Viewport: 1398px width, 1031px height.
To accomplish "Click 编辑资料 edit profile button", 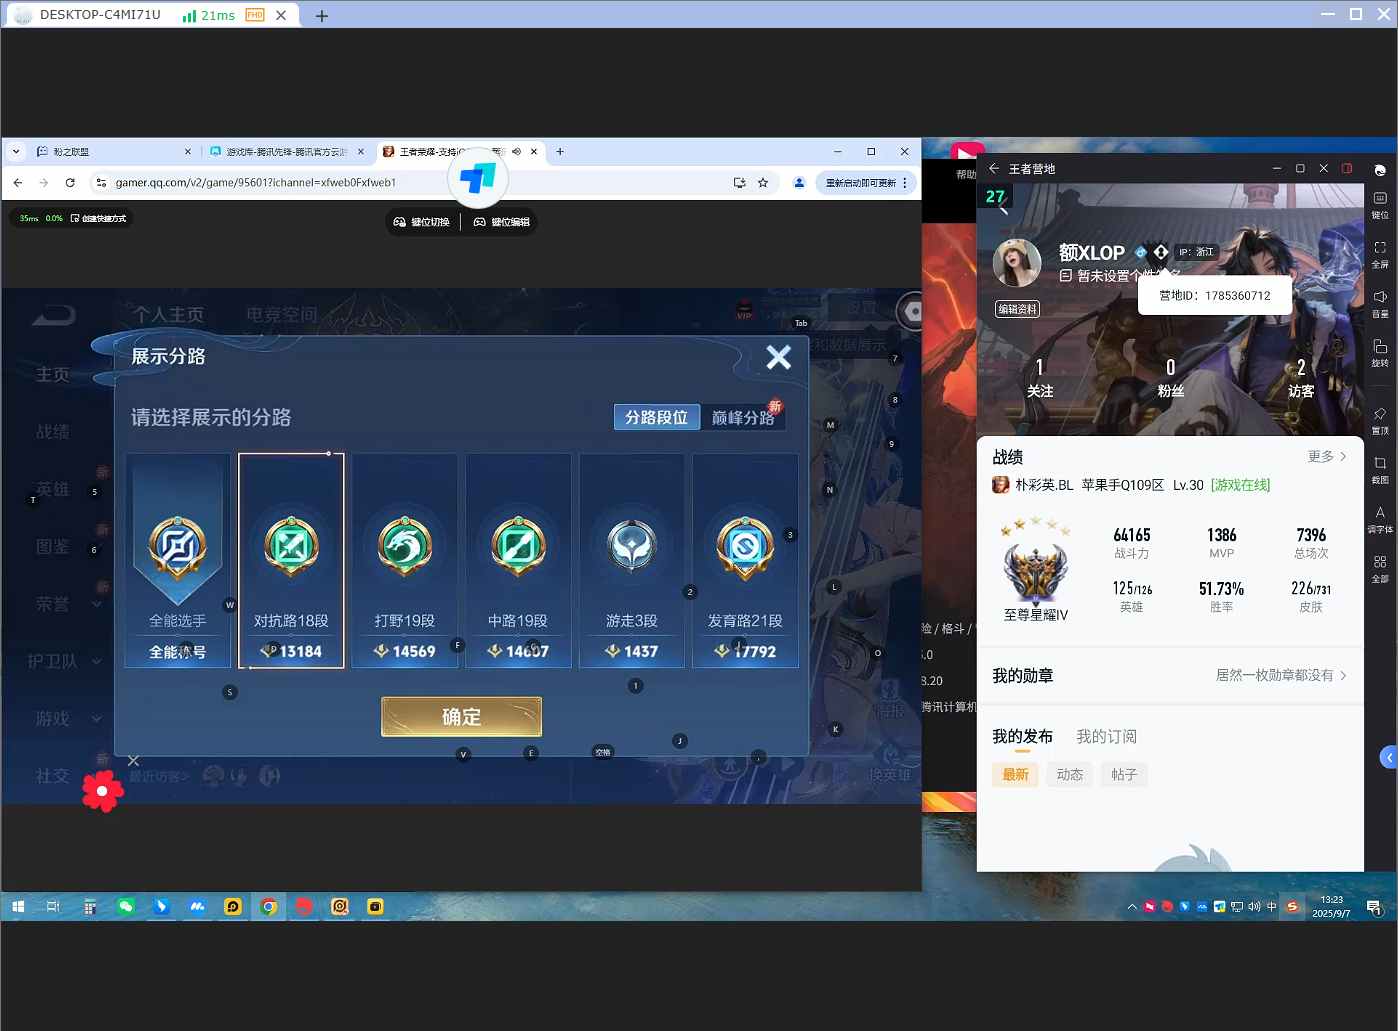I will click(1017, 309).
